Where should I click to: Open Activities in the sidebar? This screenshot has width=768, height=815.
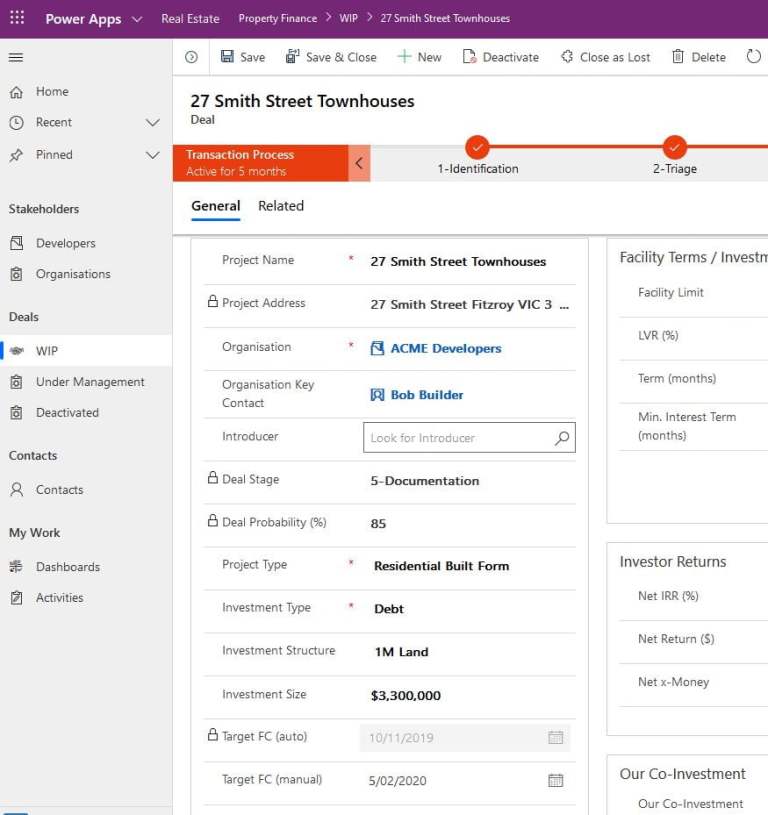tap(86, 598)
